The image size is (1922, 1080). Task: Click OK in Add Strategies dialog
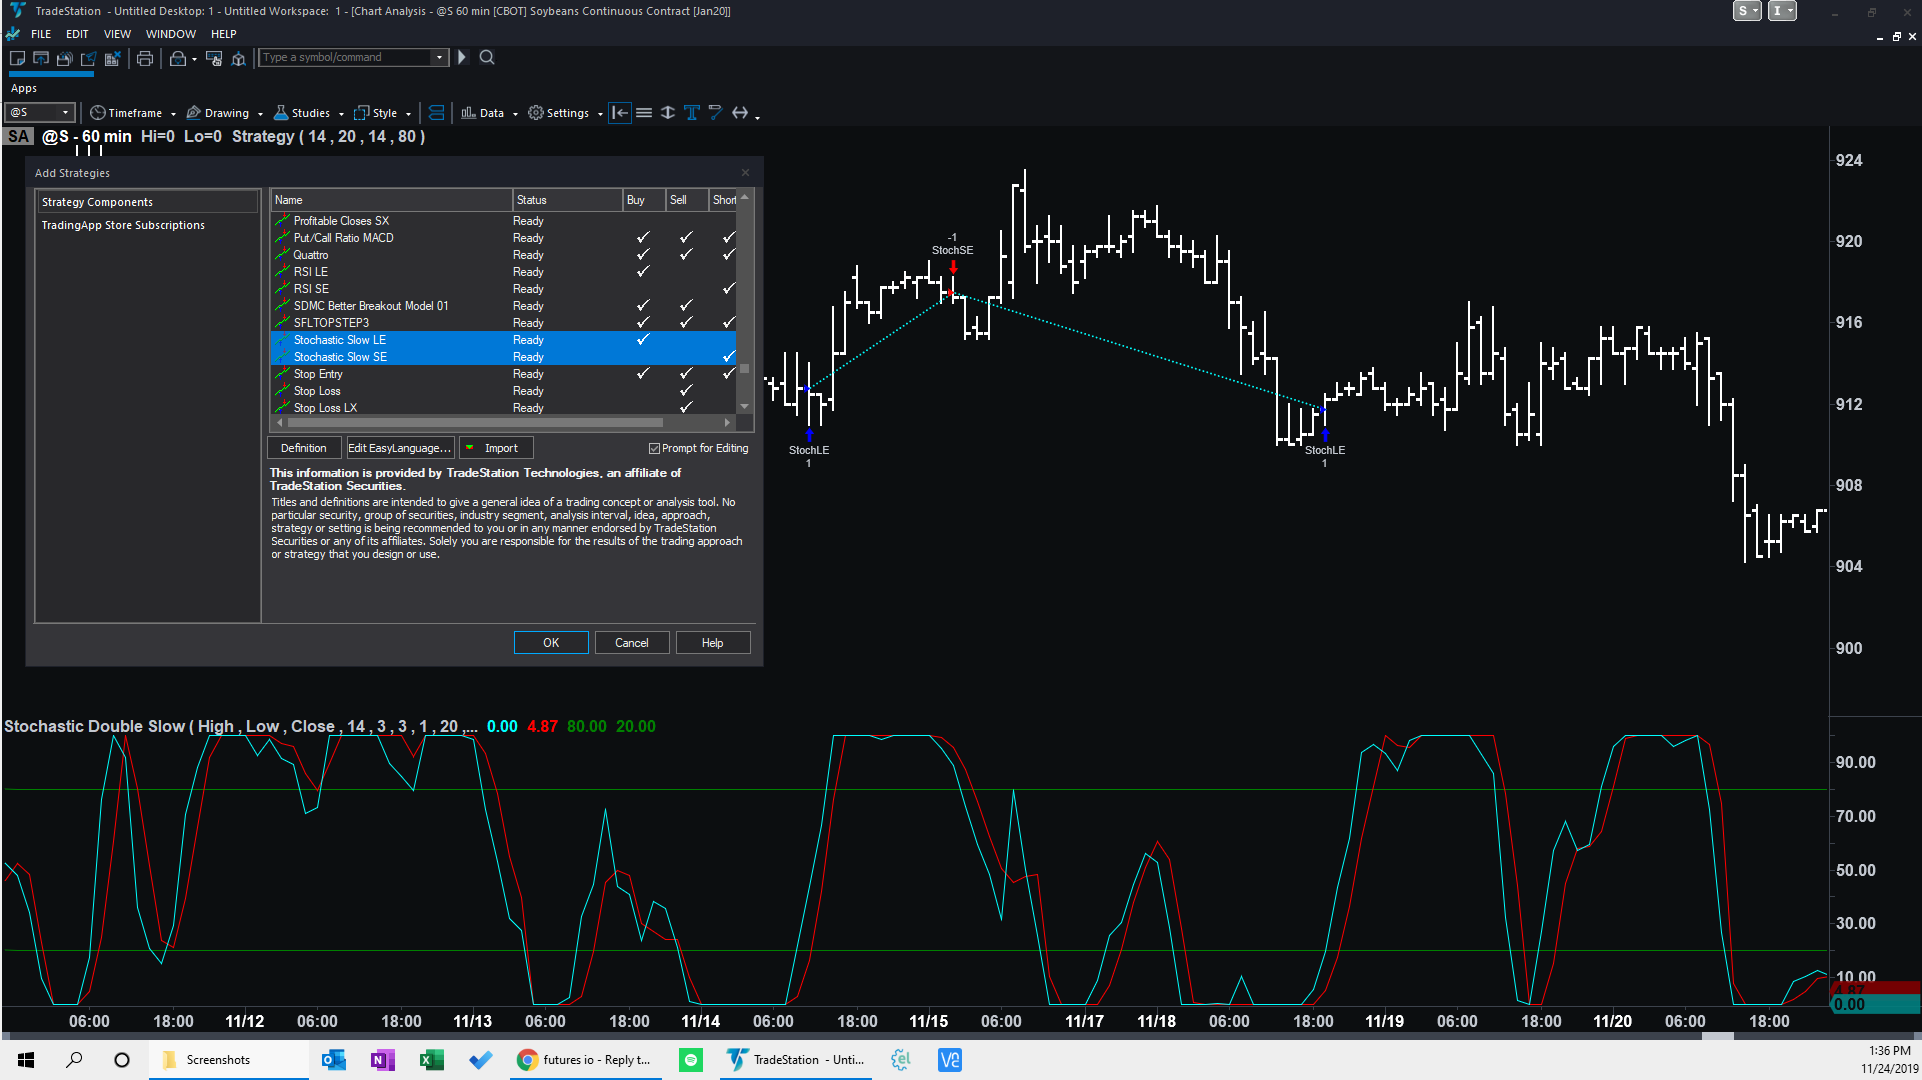[551, 643]
